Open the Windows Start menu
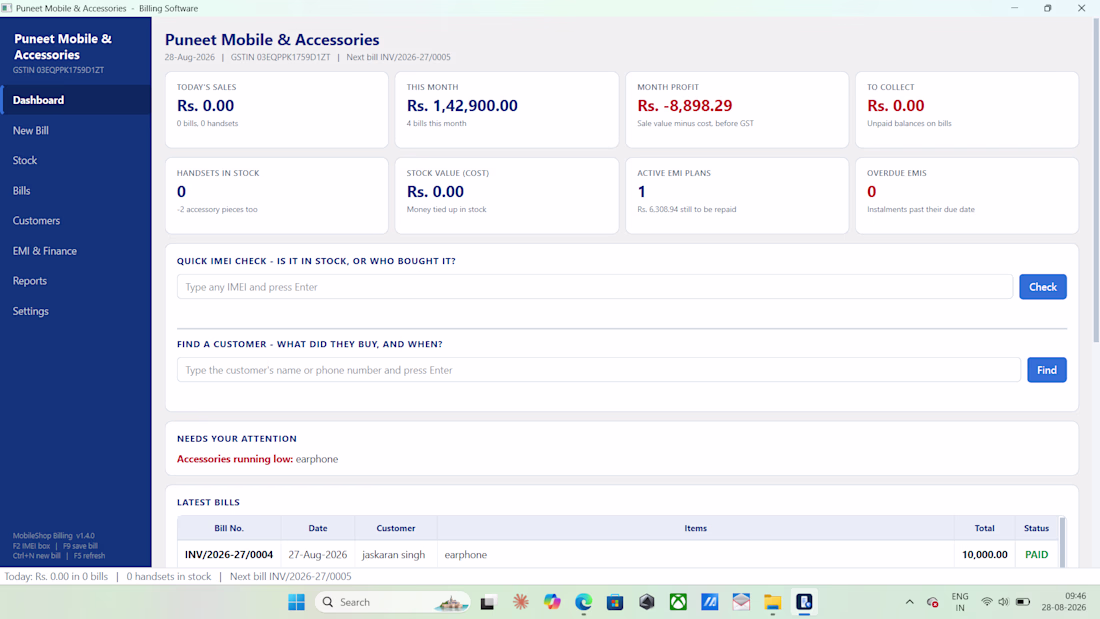 pos(296,602)
